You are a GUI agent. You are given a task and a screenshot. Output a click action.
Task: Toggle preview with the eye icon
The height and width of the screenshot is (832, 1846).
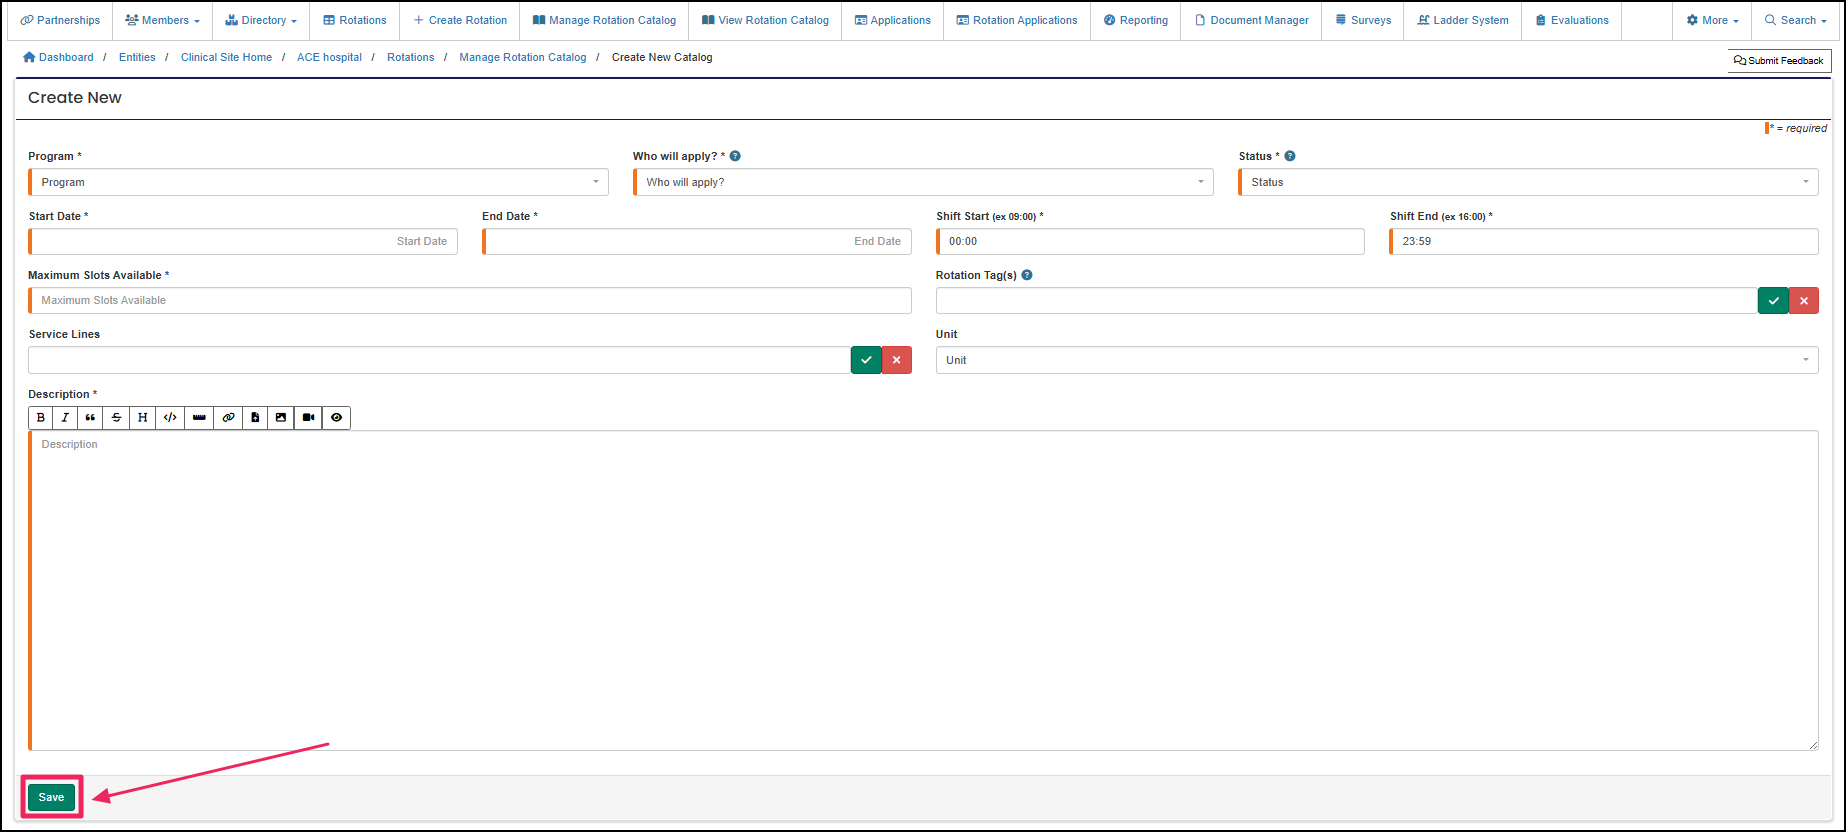tap(336, 417)
